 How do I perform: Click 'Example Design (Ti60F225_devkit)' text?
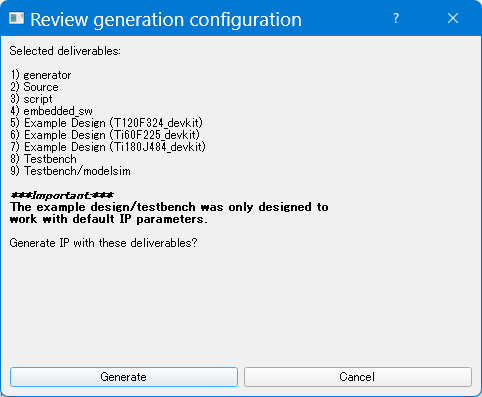[x=112, y=135]
